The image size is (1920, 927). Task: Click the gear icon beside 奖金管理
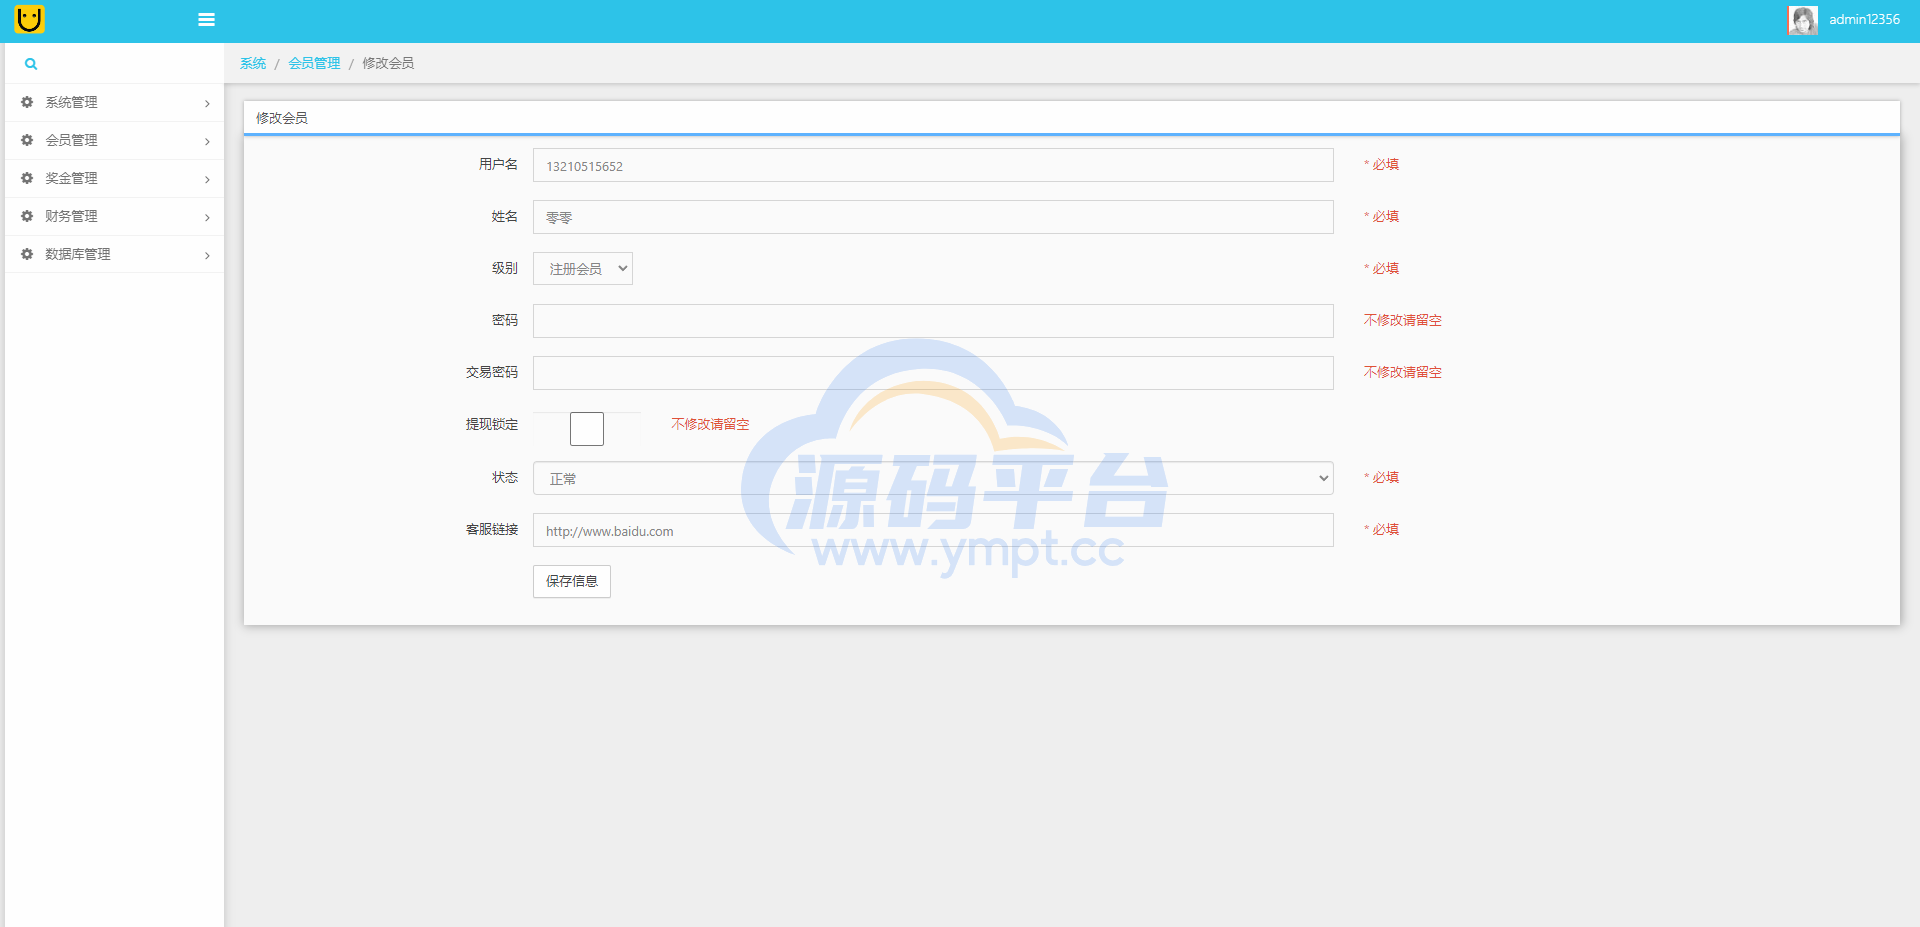pyautogui.click(x=27, y=178)
